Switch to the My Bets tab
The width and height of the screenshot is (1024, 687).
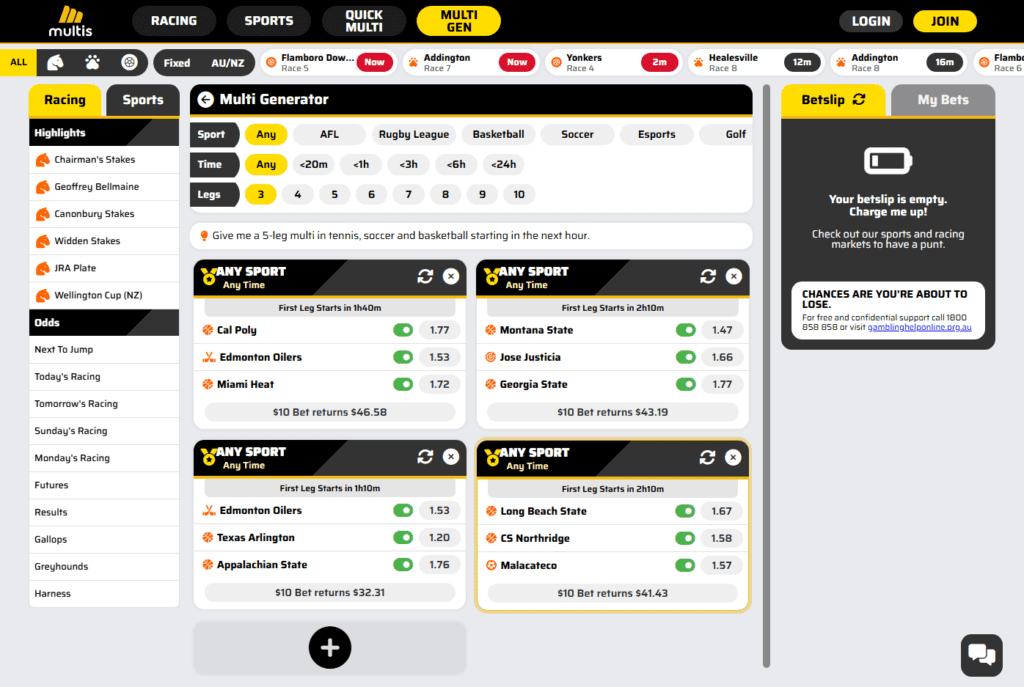[x=942, y=100]
